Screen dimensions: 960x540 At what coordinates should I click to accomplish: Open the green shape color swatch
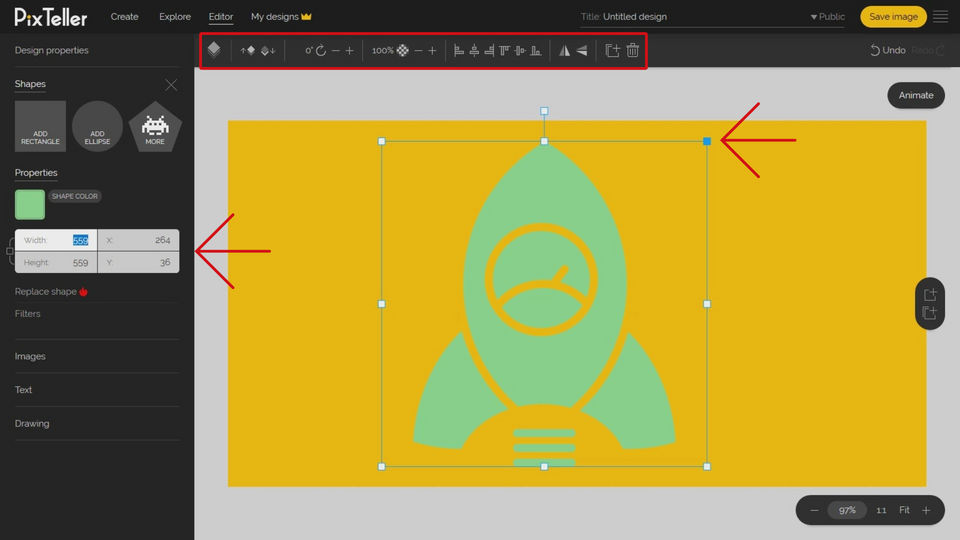point(30,204)
